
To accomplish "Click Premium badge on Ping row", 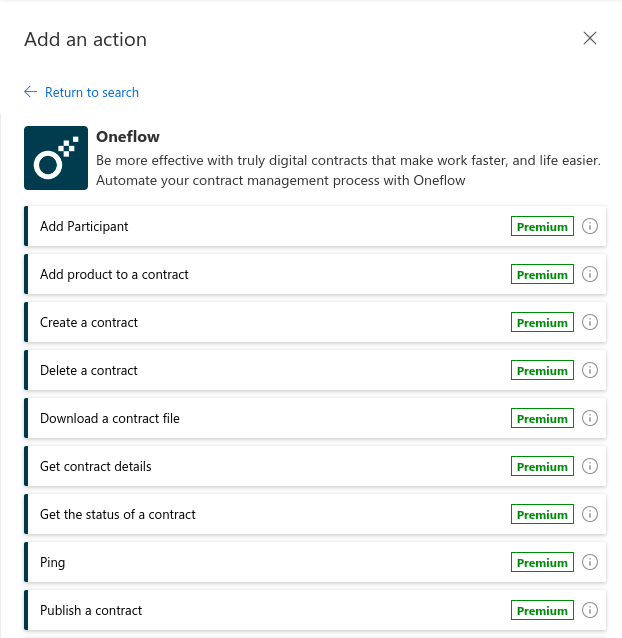I will coord(542,562).
